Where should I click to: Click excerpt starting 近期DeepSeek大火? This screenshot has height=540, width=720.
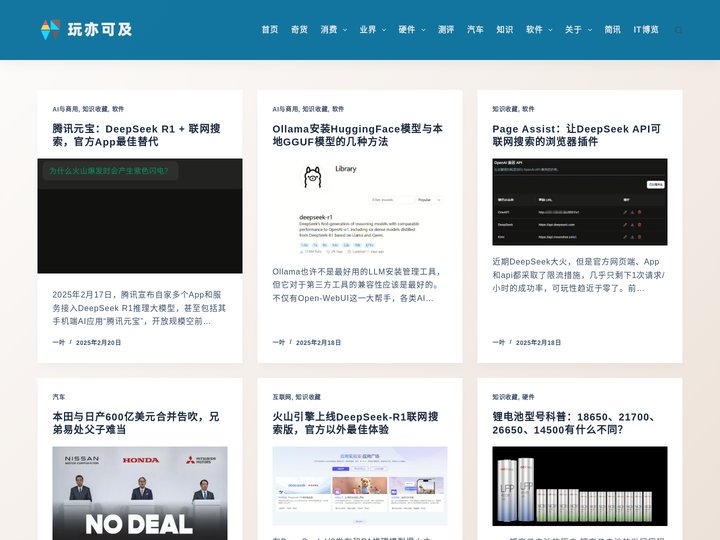[578, 275]
